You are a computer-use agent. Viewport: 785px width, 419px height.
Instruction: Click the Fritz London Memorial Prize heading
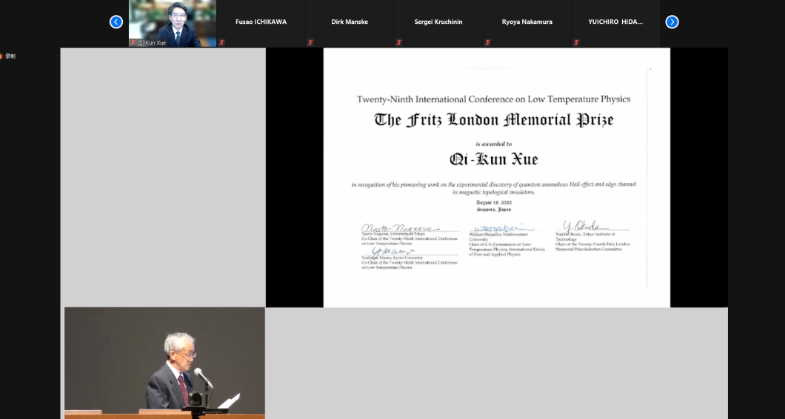[x=493, y=120]
